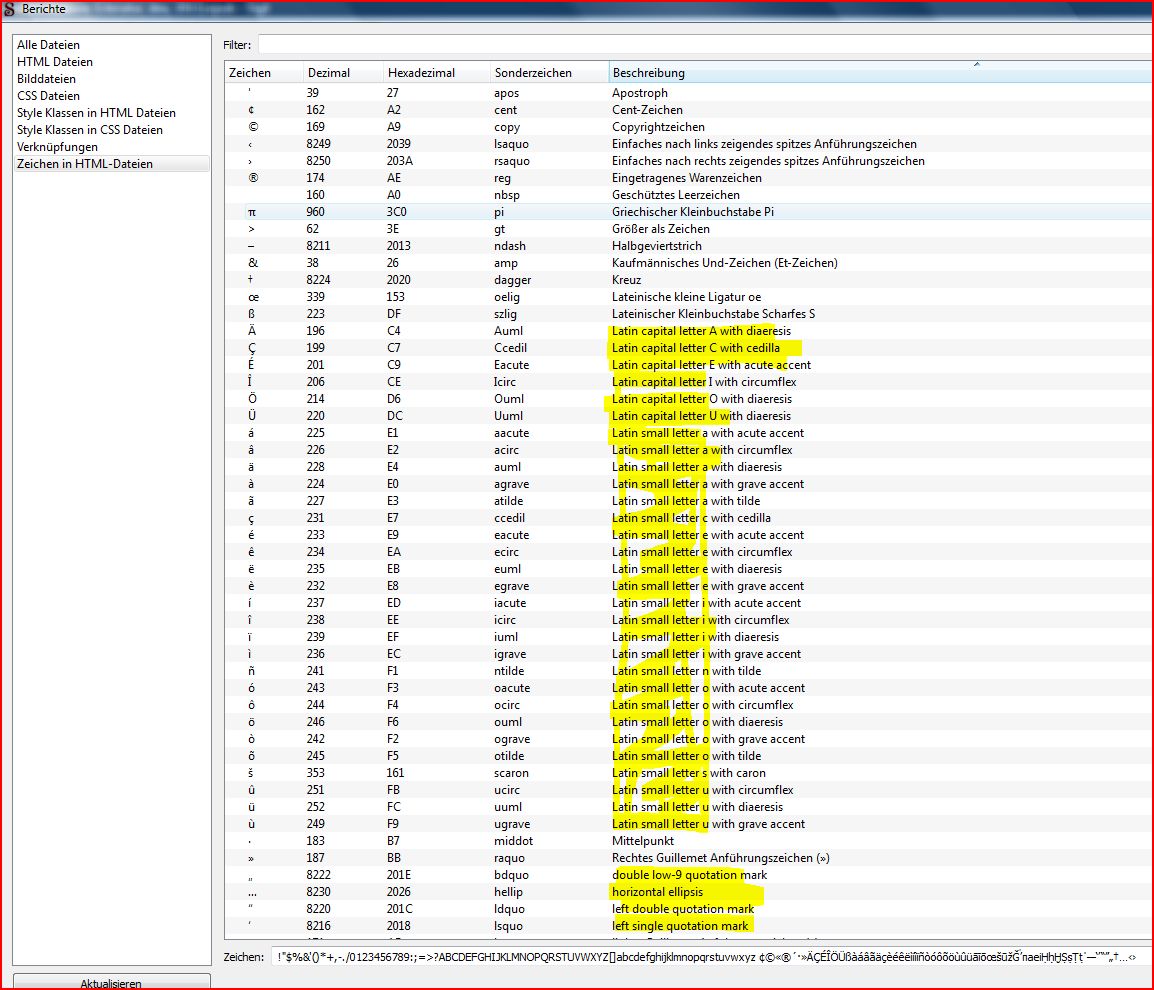1154x990 pixels.
Task: Sort by the Zeichen column header
Action: pyautogui.click(x=250, y=73)
